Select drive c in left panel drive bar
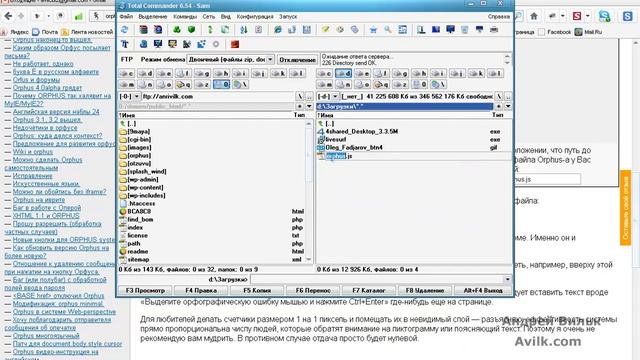Screen dimensions: 640x360 127,73
